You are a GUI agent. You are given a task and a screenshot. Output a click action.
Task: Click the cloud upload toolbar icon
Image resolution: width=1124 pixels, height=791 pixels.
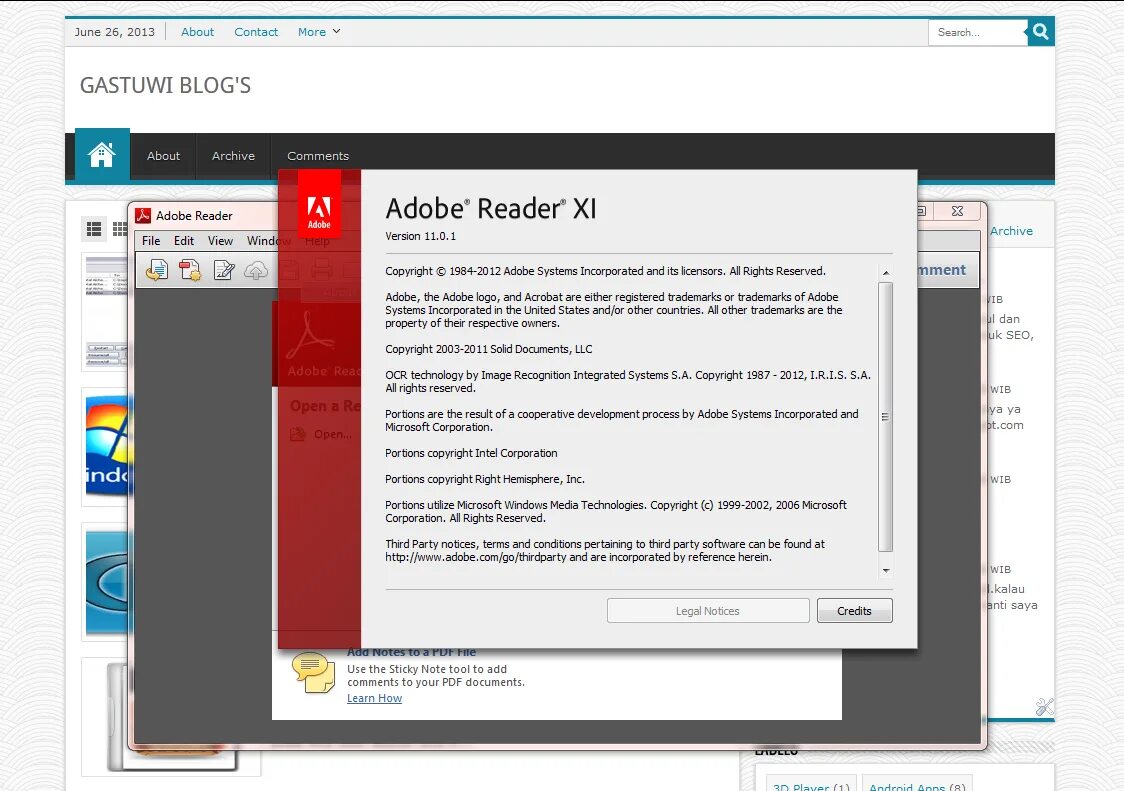coord(256,270)
